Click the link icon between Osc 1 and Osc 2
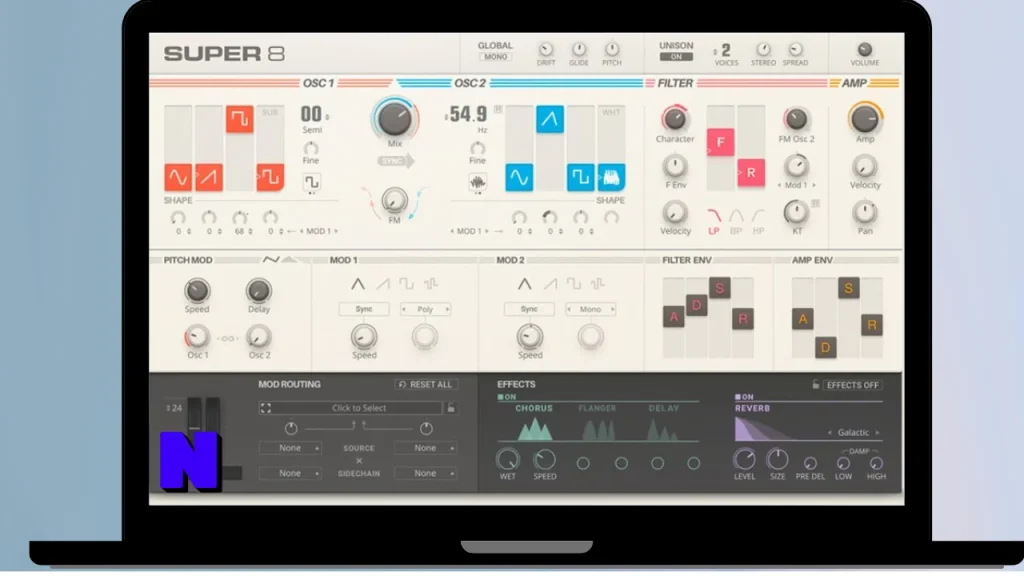Viewport: 1024px width, 576px height. (228, 338)
